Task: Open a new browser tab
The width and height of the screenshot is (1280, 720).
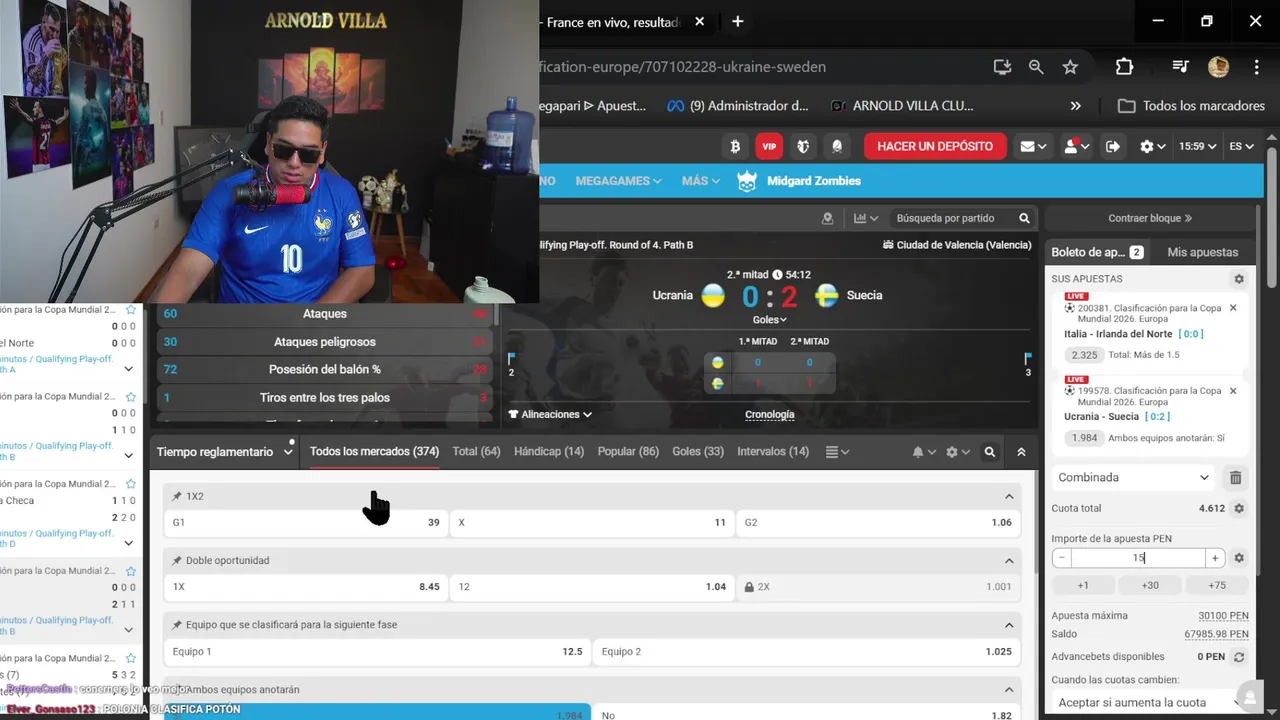Action: point(738,21)
